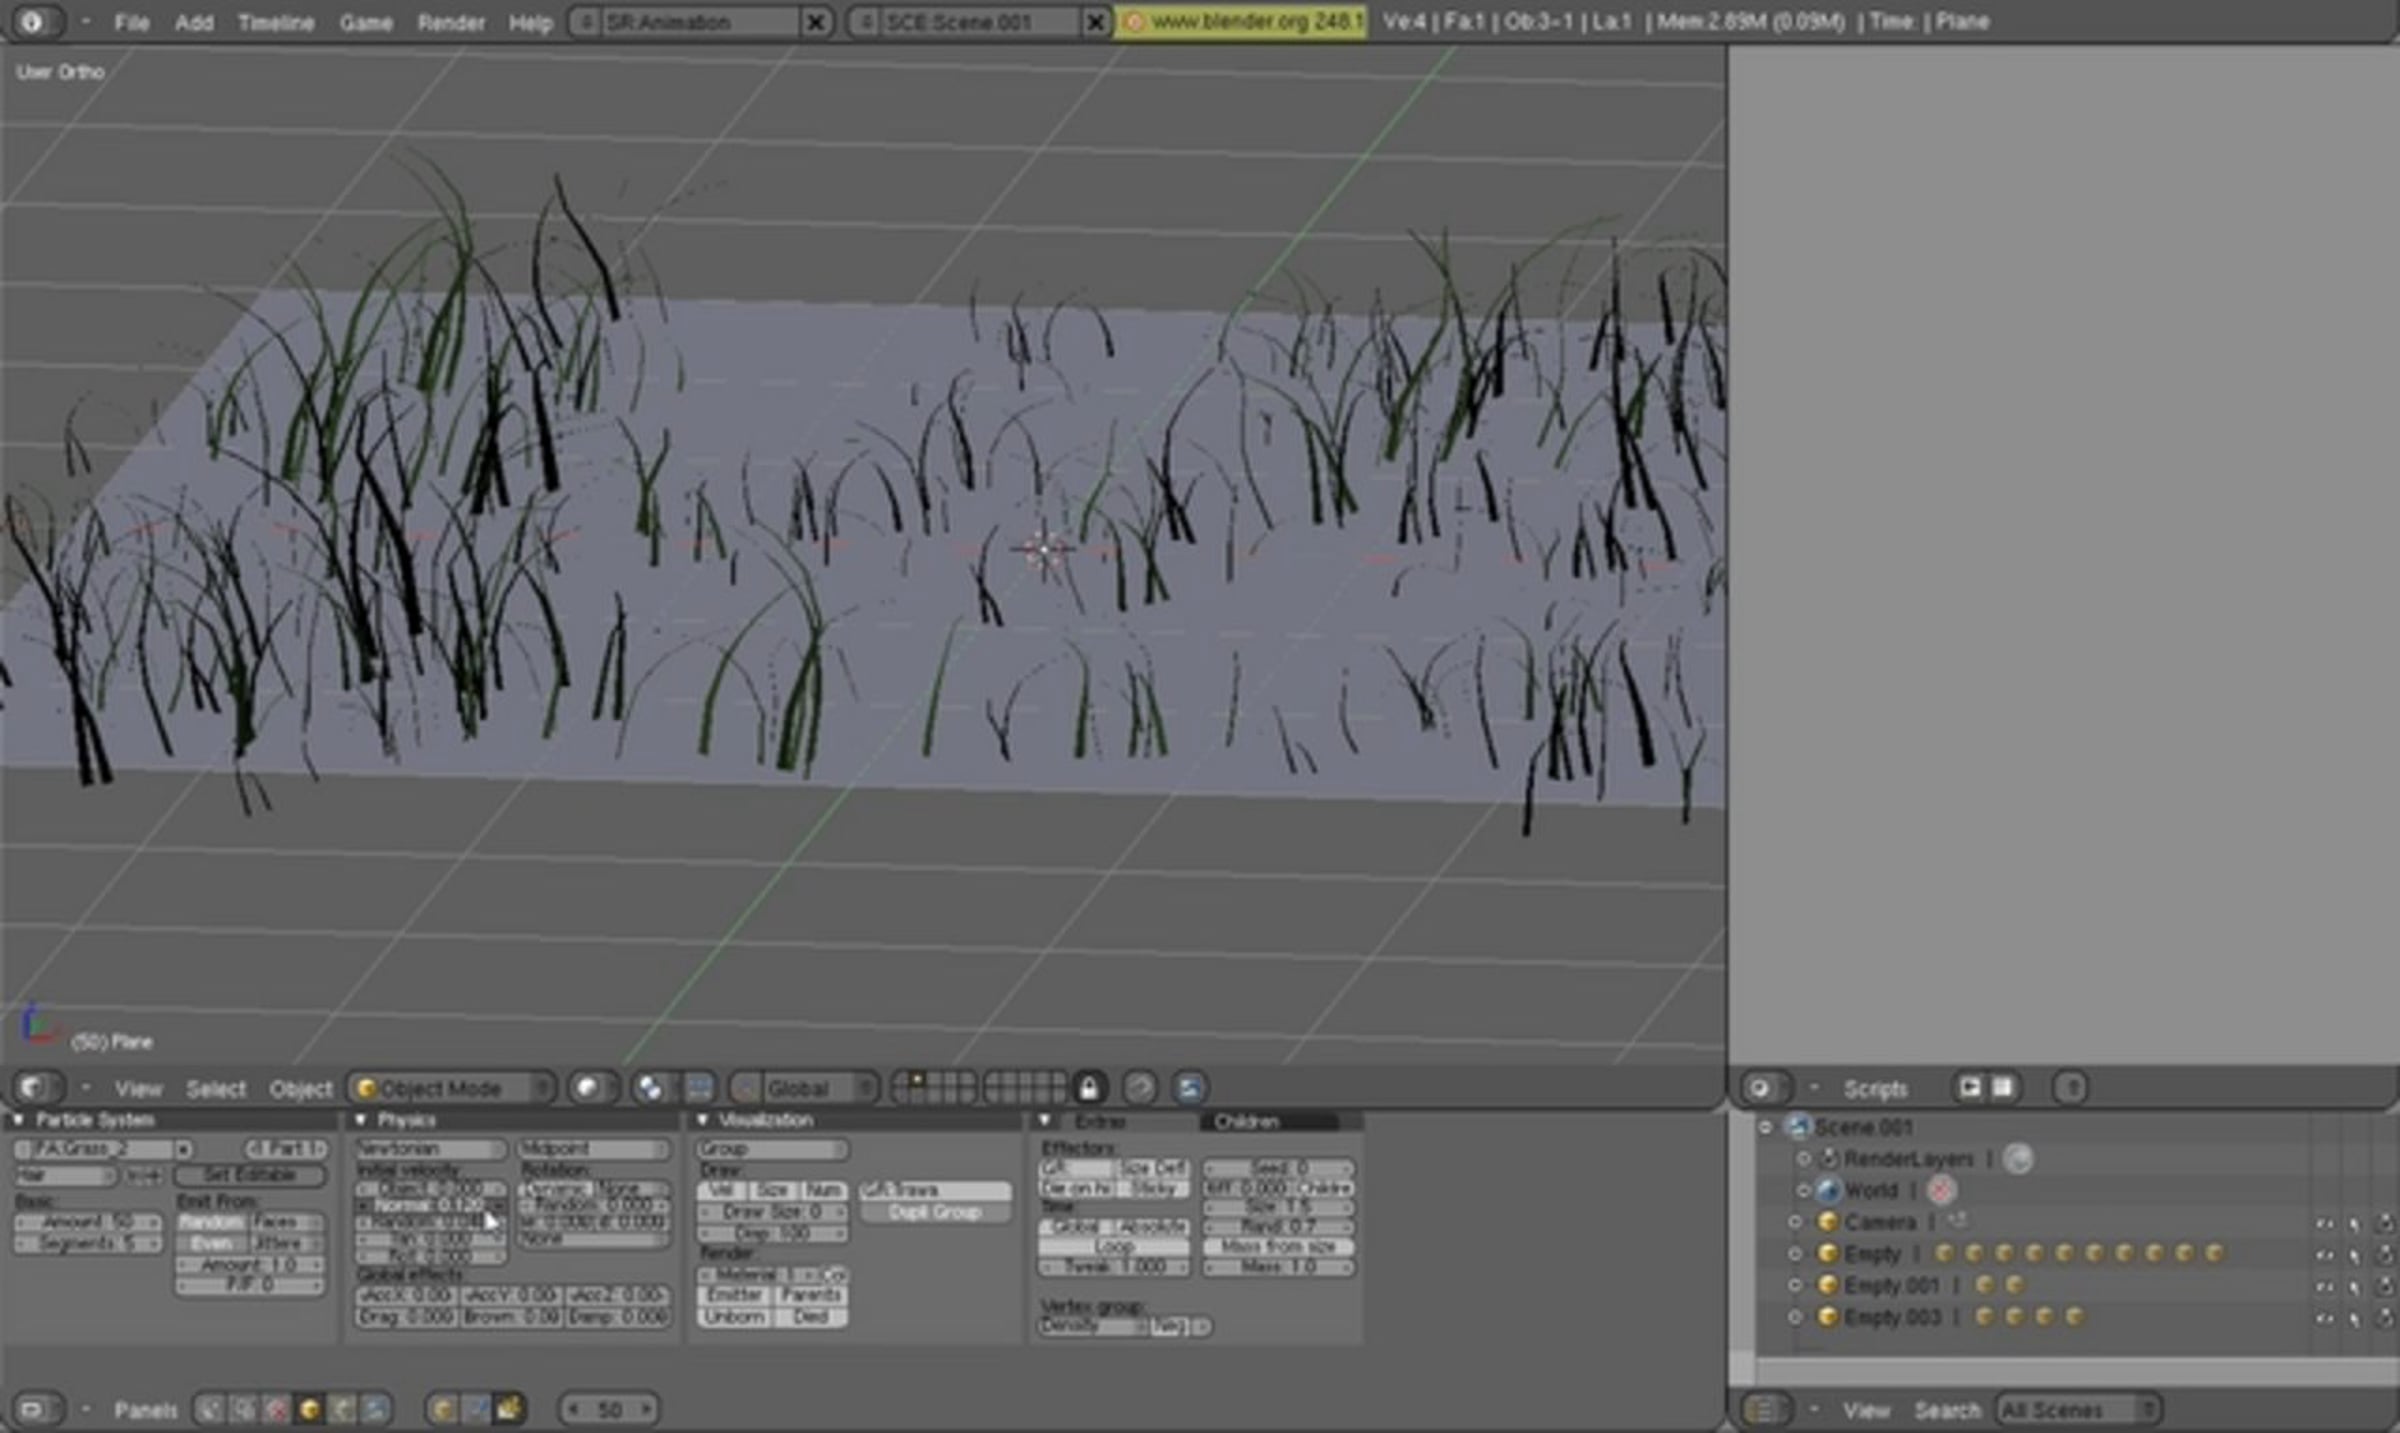Toggle visibility eye for Camera object
The width and height of the screenshot is (2400, 1433).
(x=2325, y=1223)
